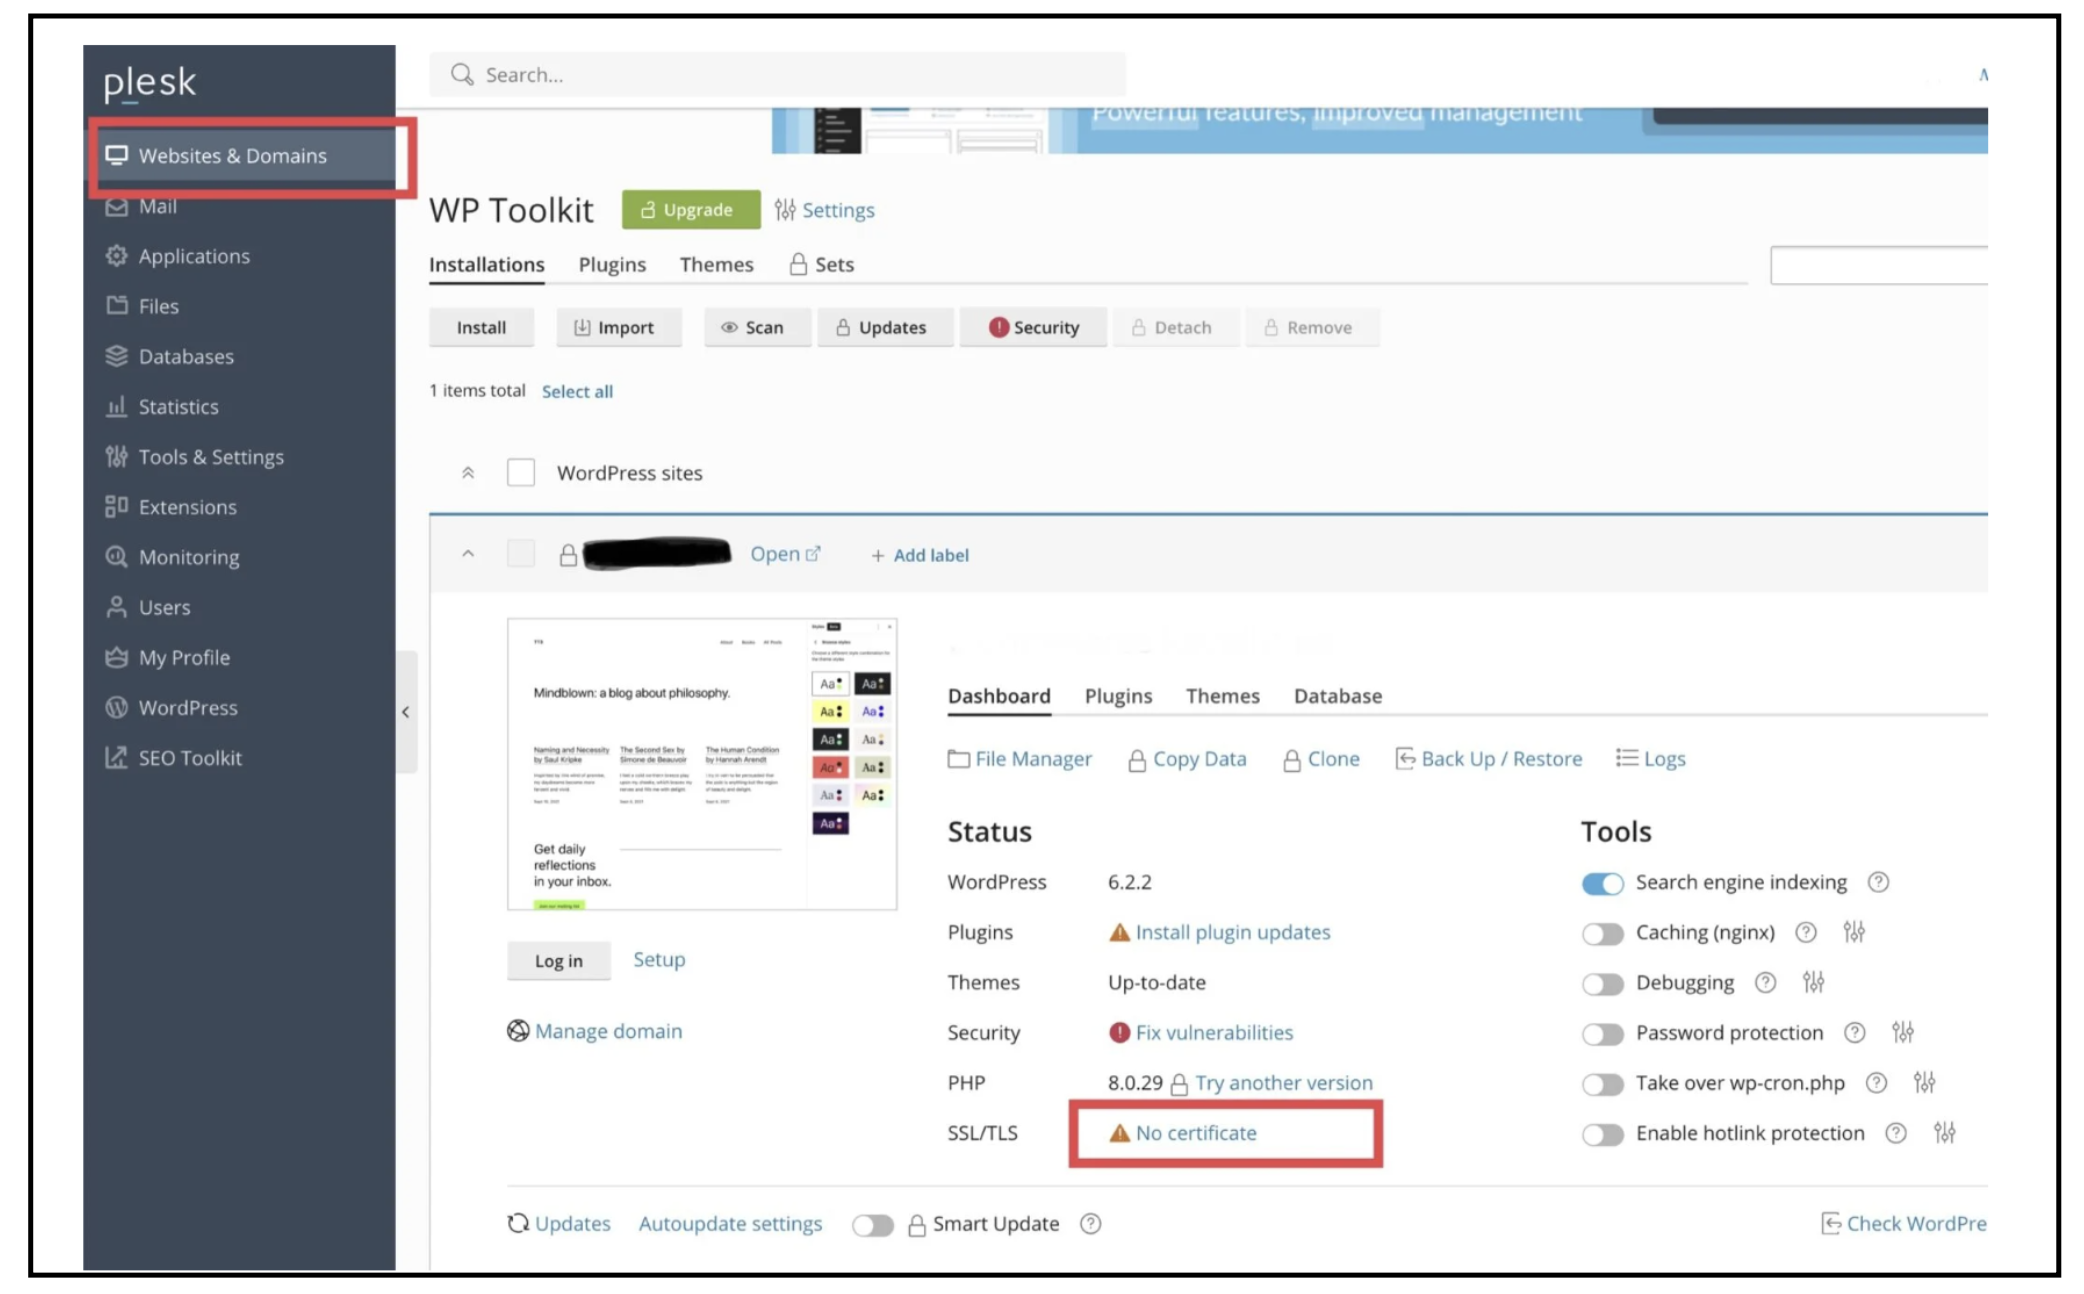Toggle the Smart Update switch

[872, 1225]
